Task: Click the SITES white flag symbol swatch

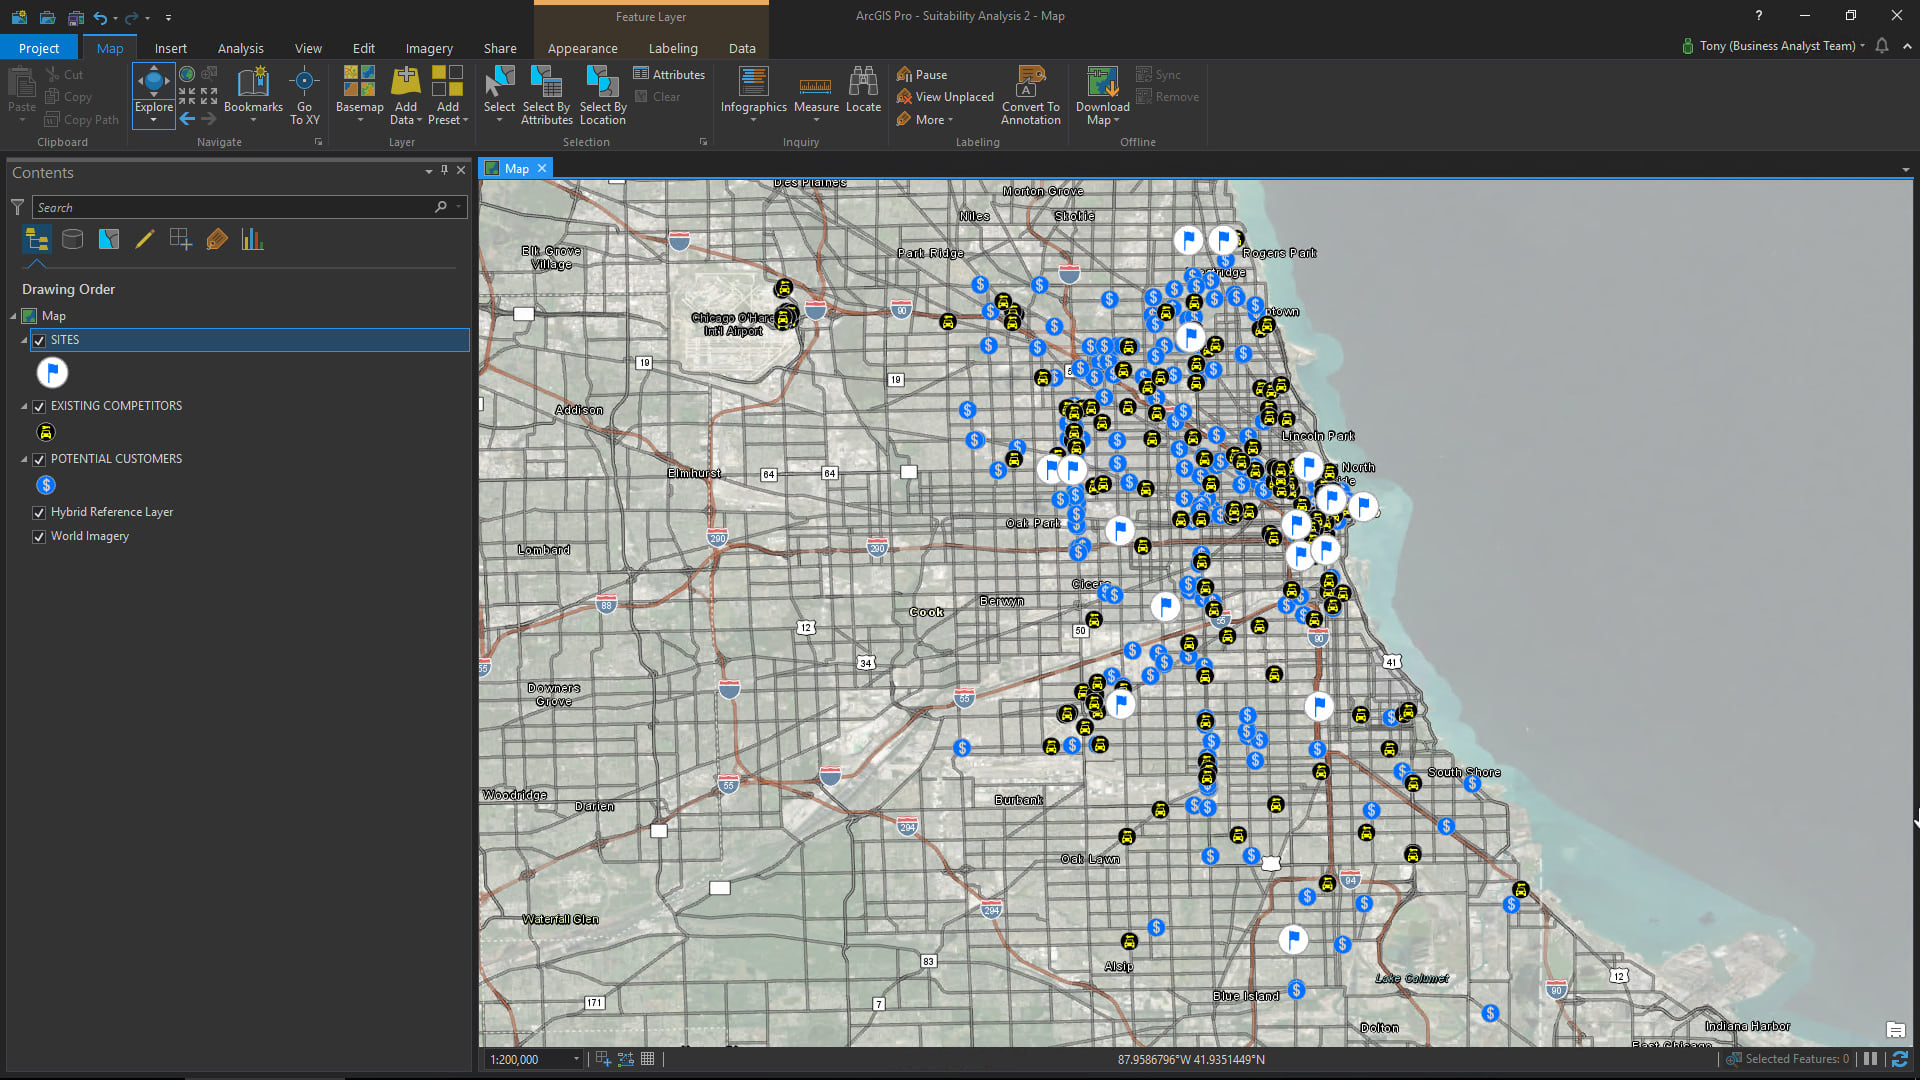Action: (x=52, y=373)
